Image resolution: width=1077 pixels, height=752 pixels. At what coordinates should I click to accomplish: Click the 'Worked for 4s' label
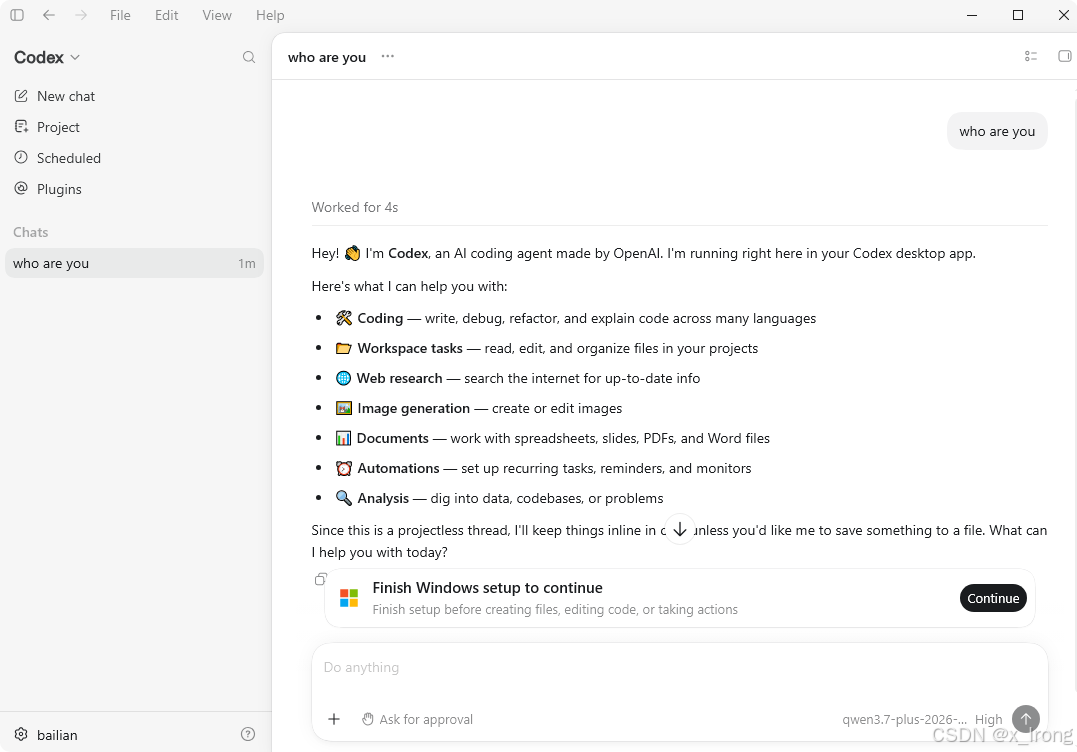point(354,207)
